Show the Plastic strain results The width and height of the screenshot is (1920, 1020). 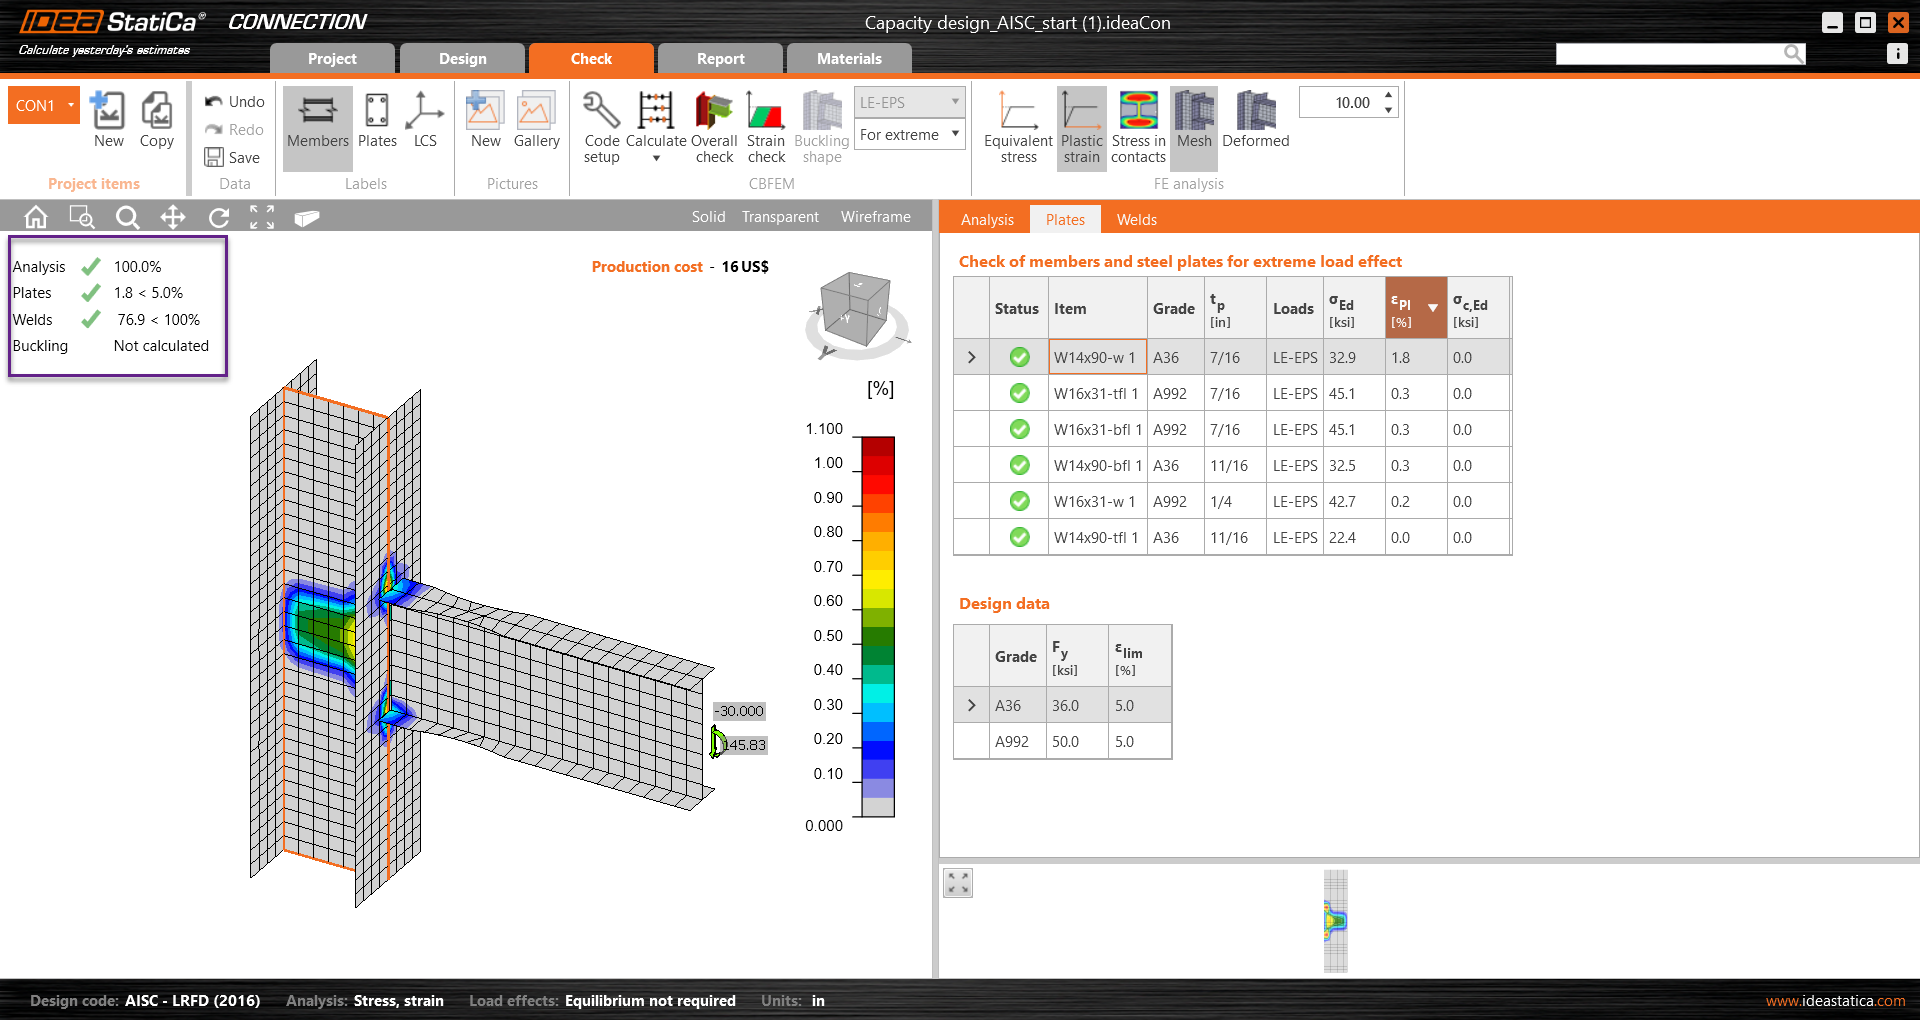pyautogui.click(x=1080, y=127)
